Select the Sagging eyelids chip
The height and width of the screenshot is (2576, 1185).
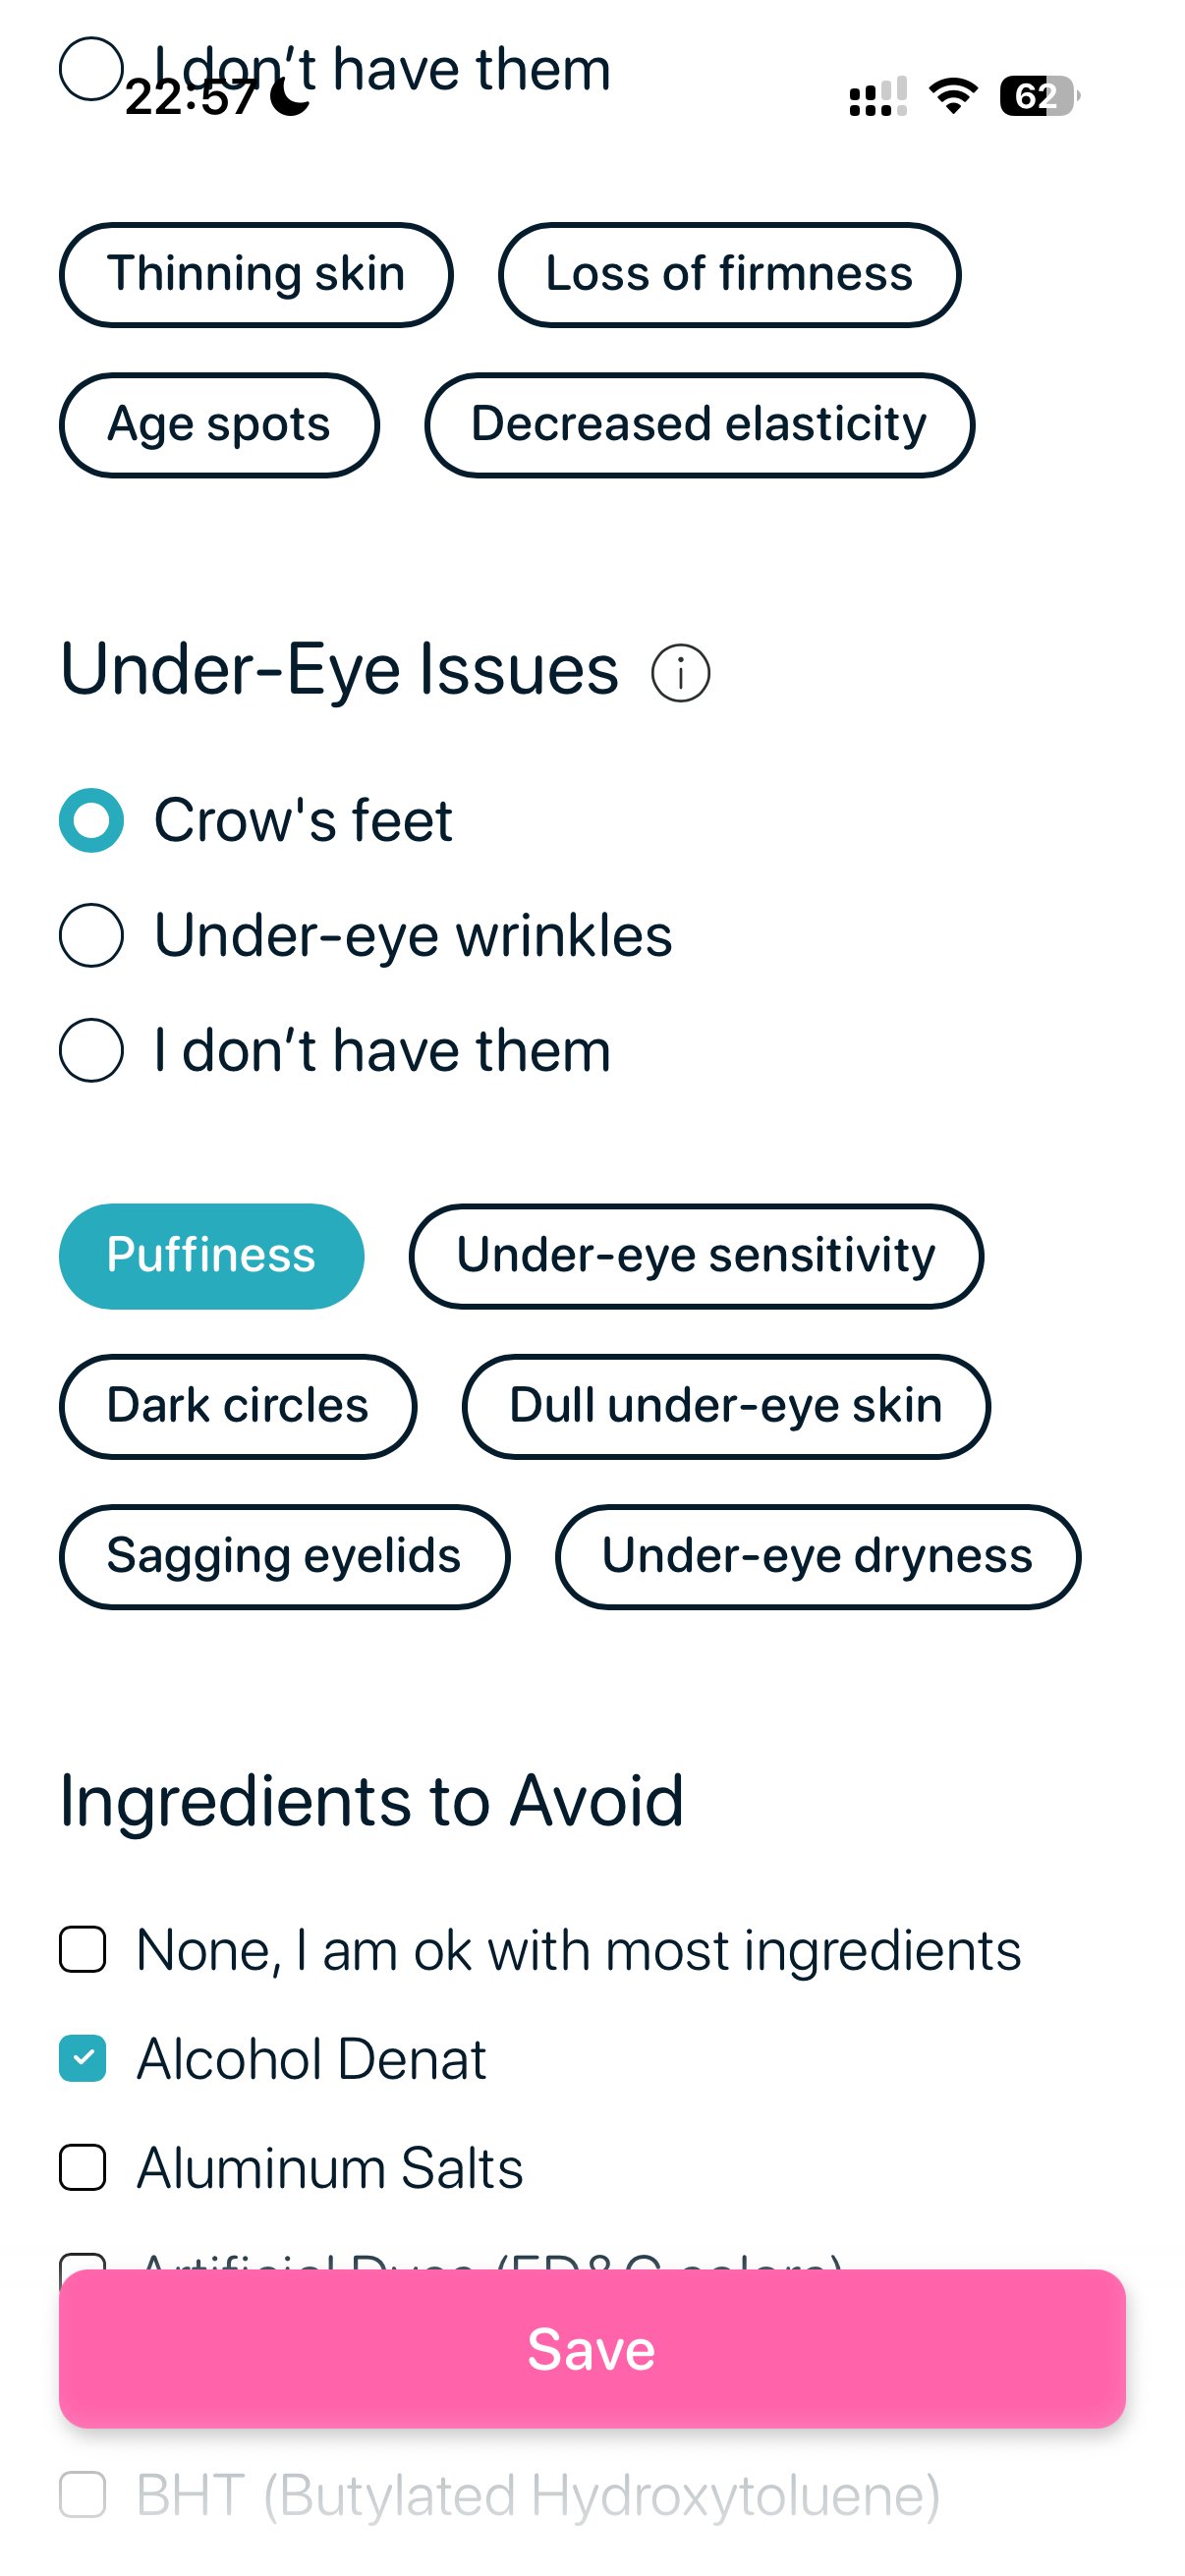tap(285, 1556)
